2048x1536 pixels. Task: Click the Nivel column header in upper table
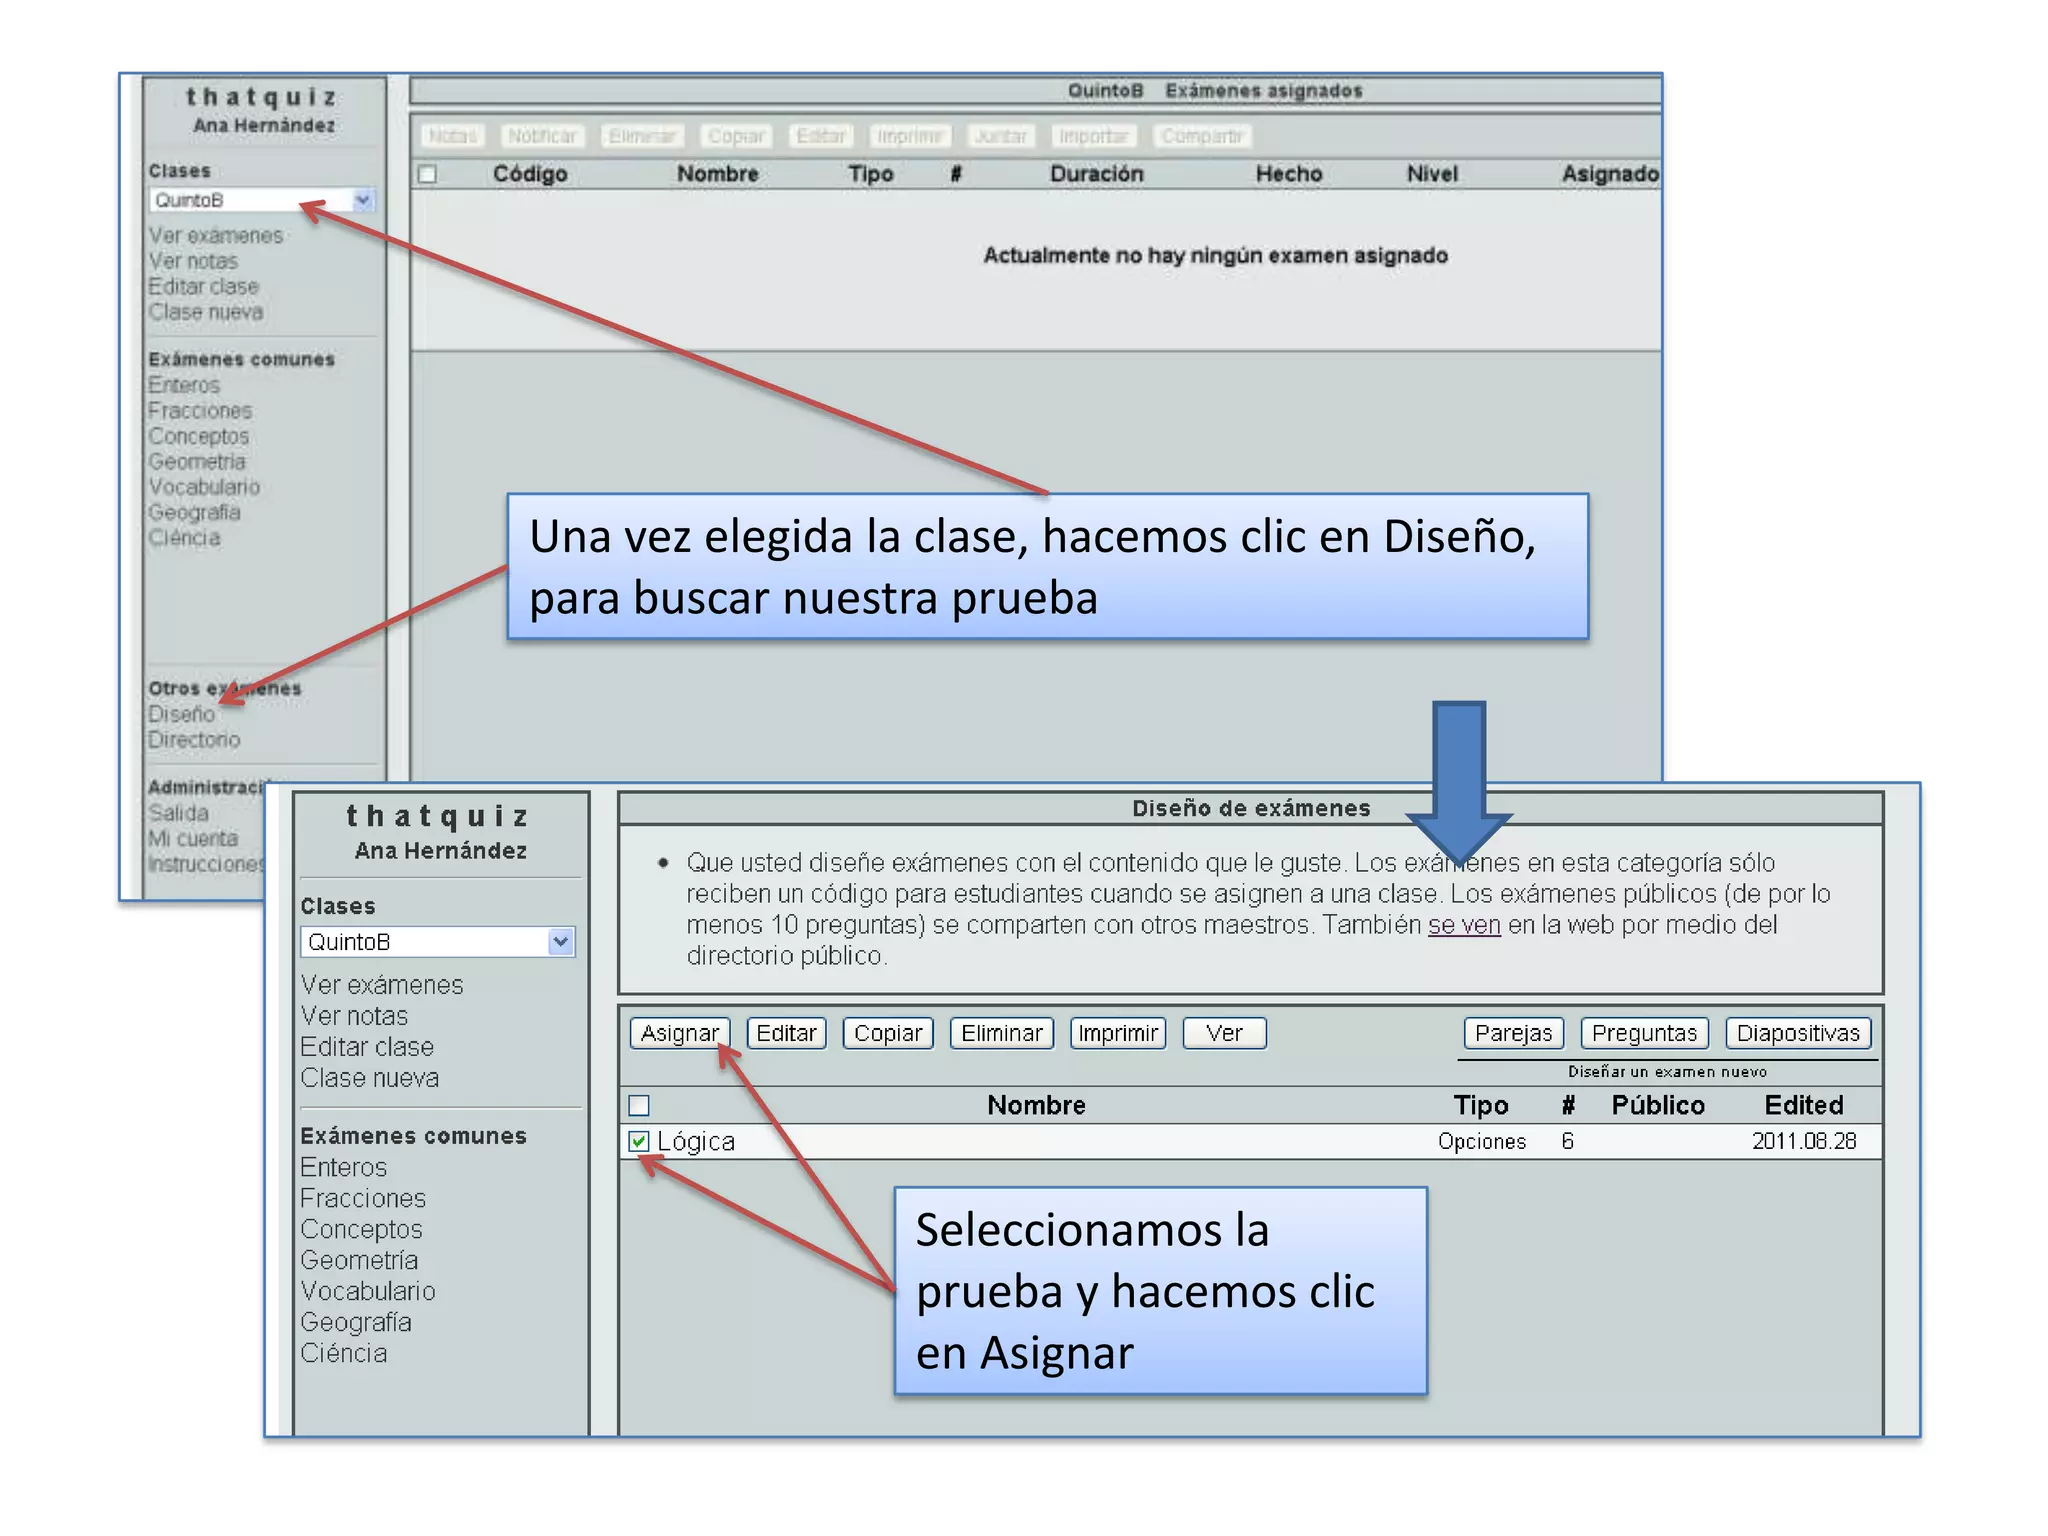tap(1432, 174)
